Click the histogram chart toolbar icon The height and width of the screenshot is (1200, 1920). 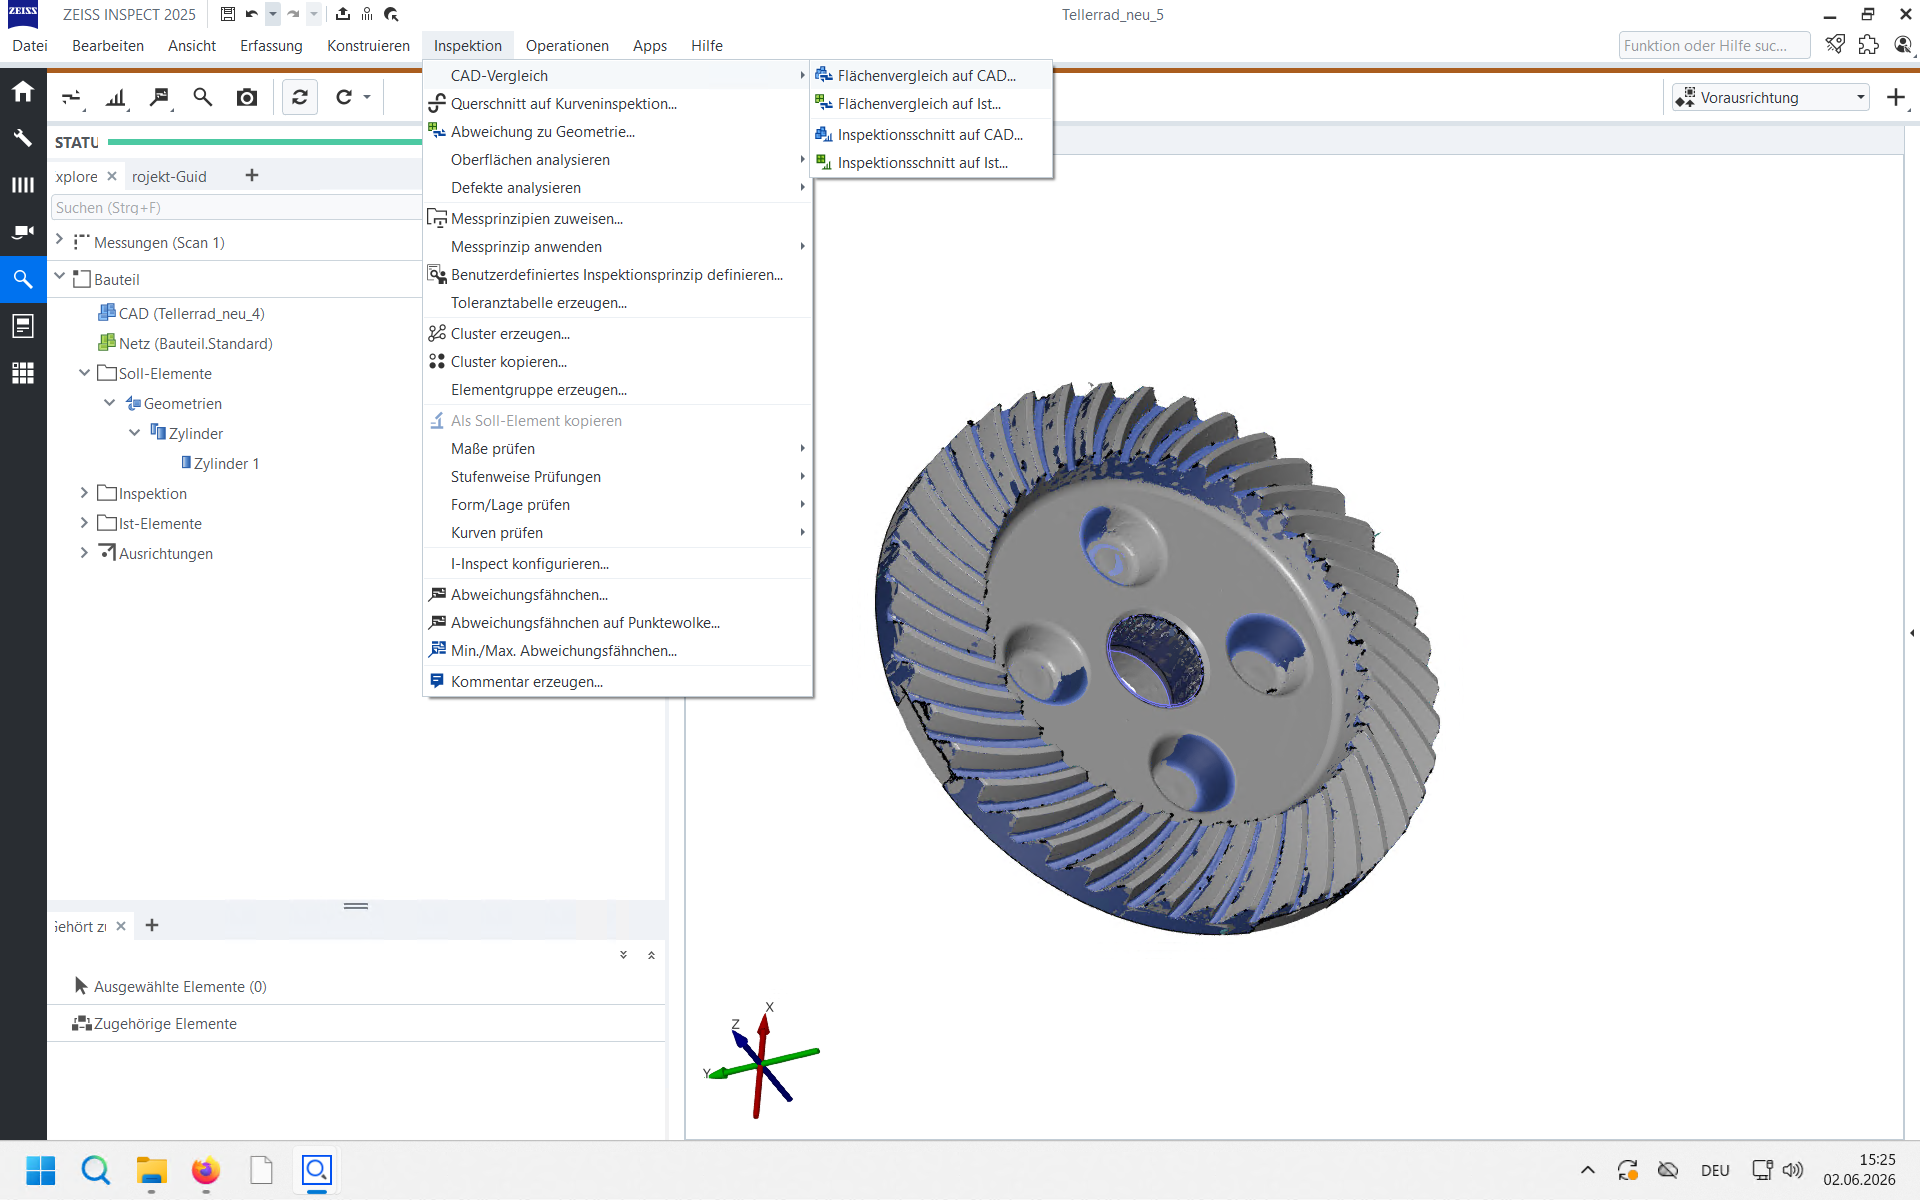(117, 97)
